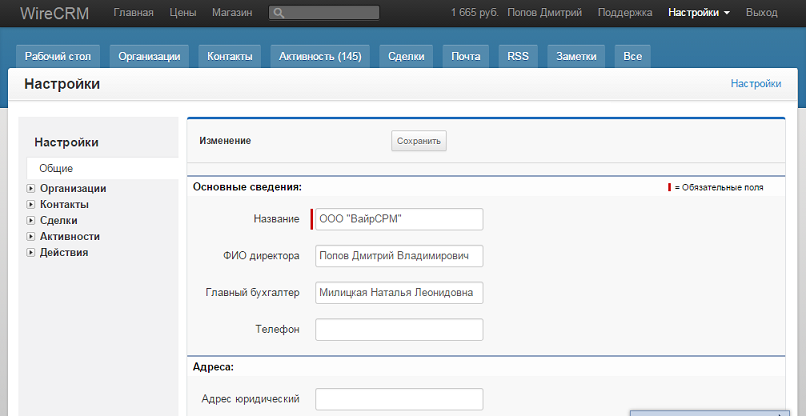Image resolution: width=806 pixels, height=416 pixels.
Task: Click the search magnifier icon
Action: [279, 13]
